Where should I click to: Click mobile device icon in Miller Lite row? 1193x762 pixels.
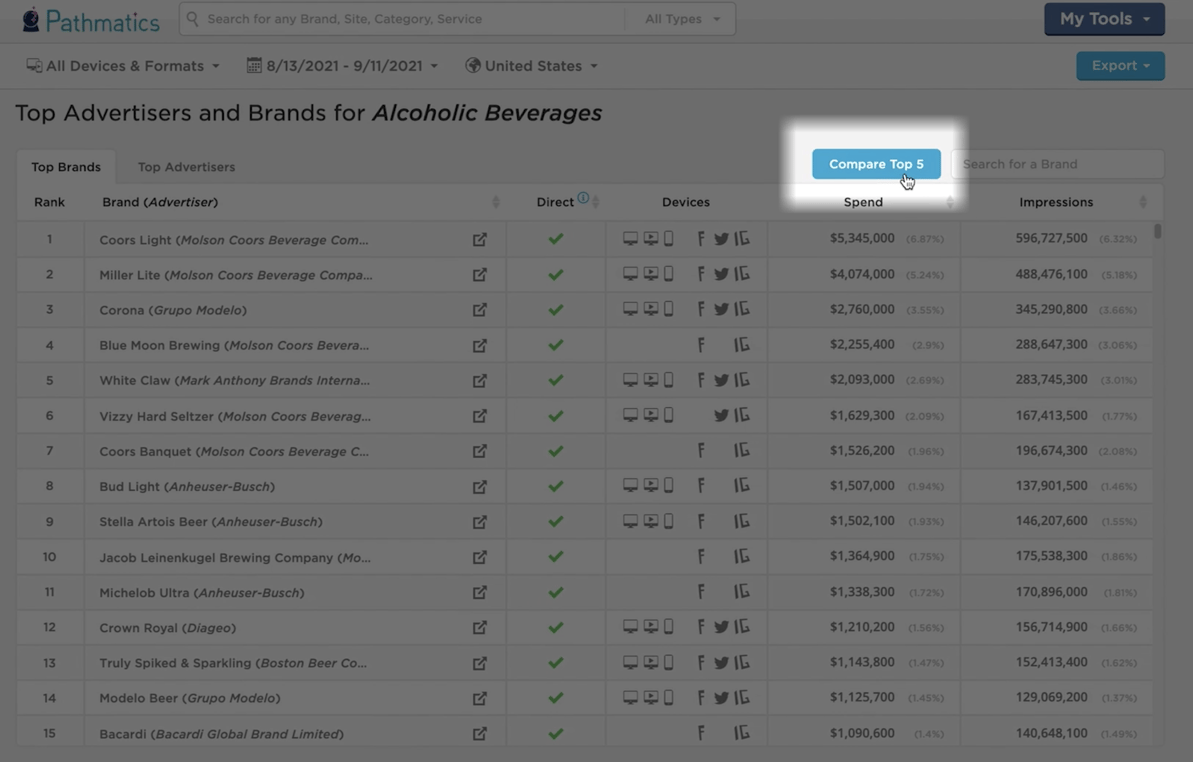point(669,274)
